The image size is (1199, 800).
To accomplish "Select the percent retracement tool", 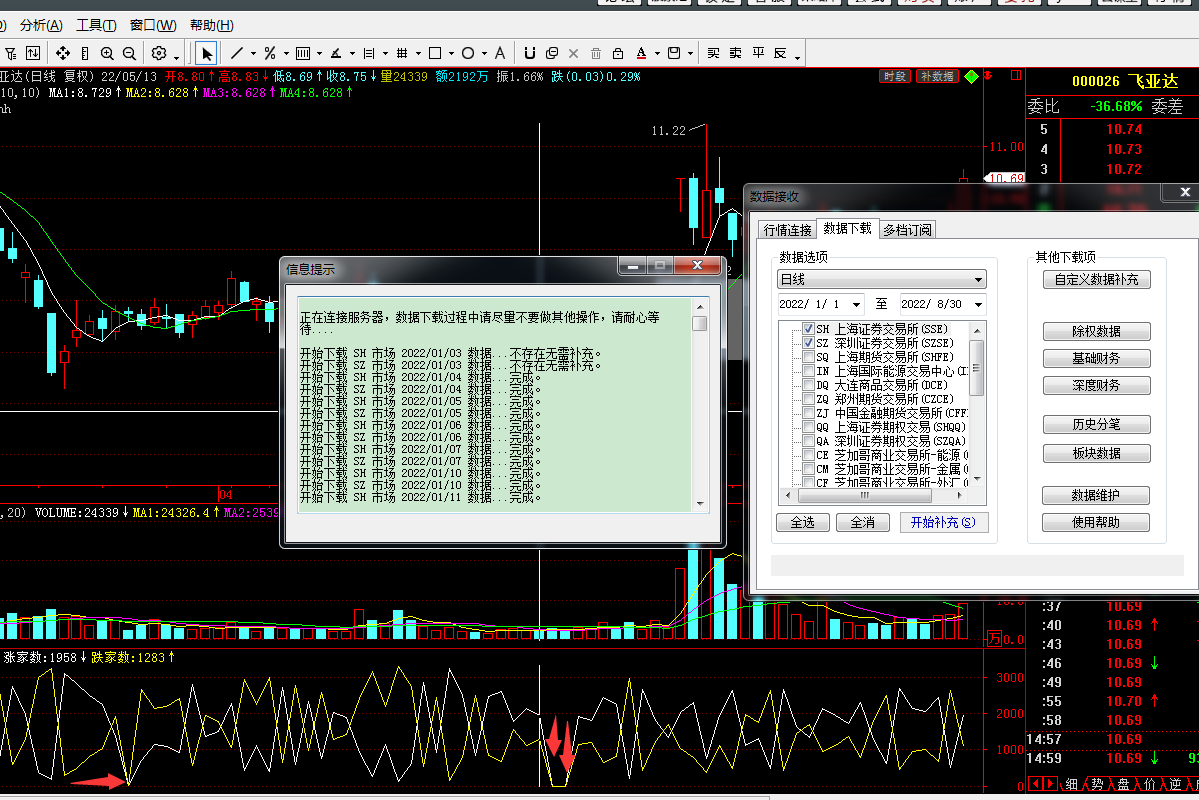I will (270, 54).
